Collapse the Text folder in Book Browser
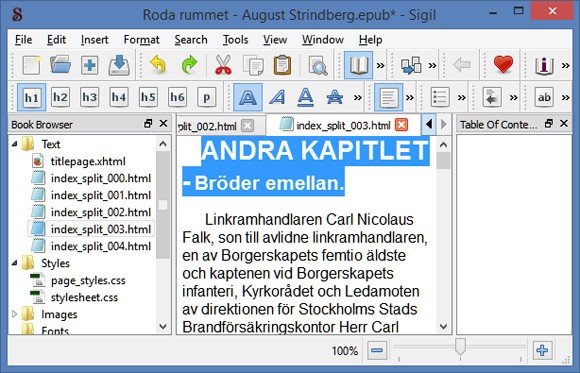Image resolution: width=580 pixels, height=373 pixels. [14, 144]
